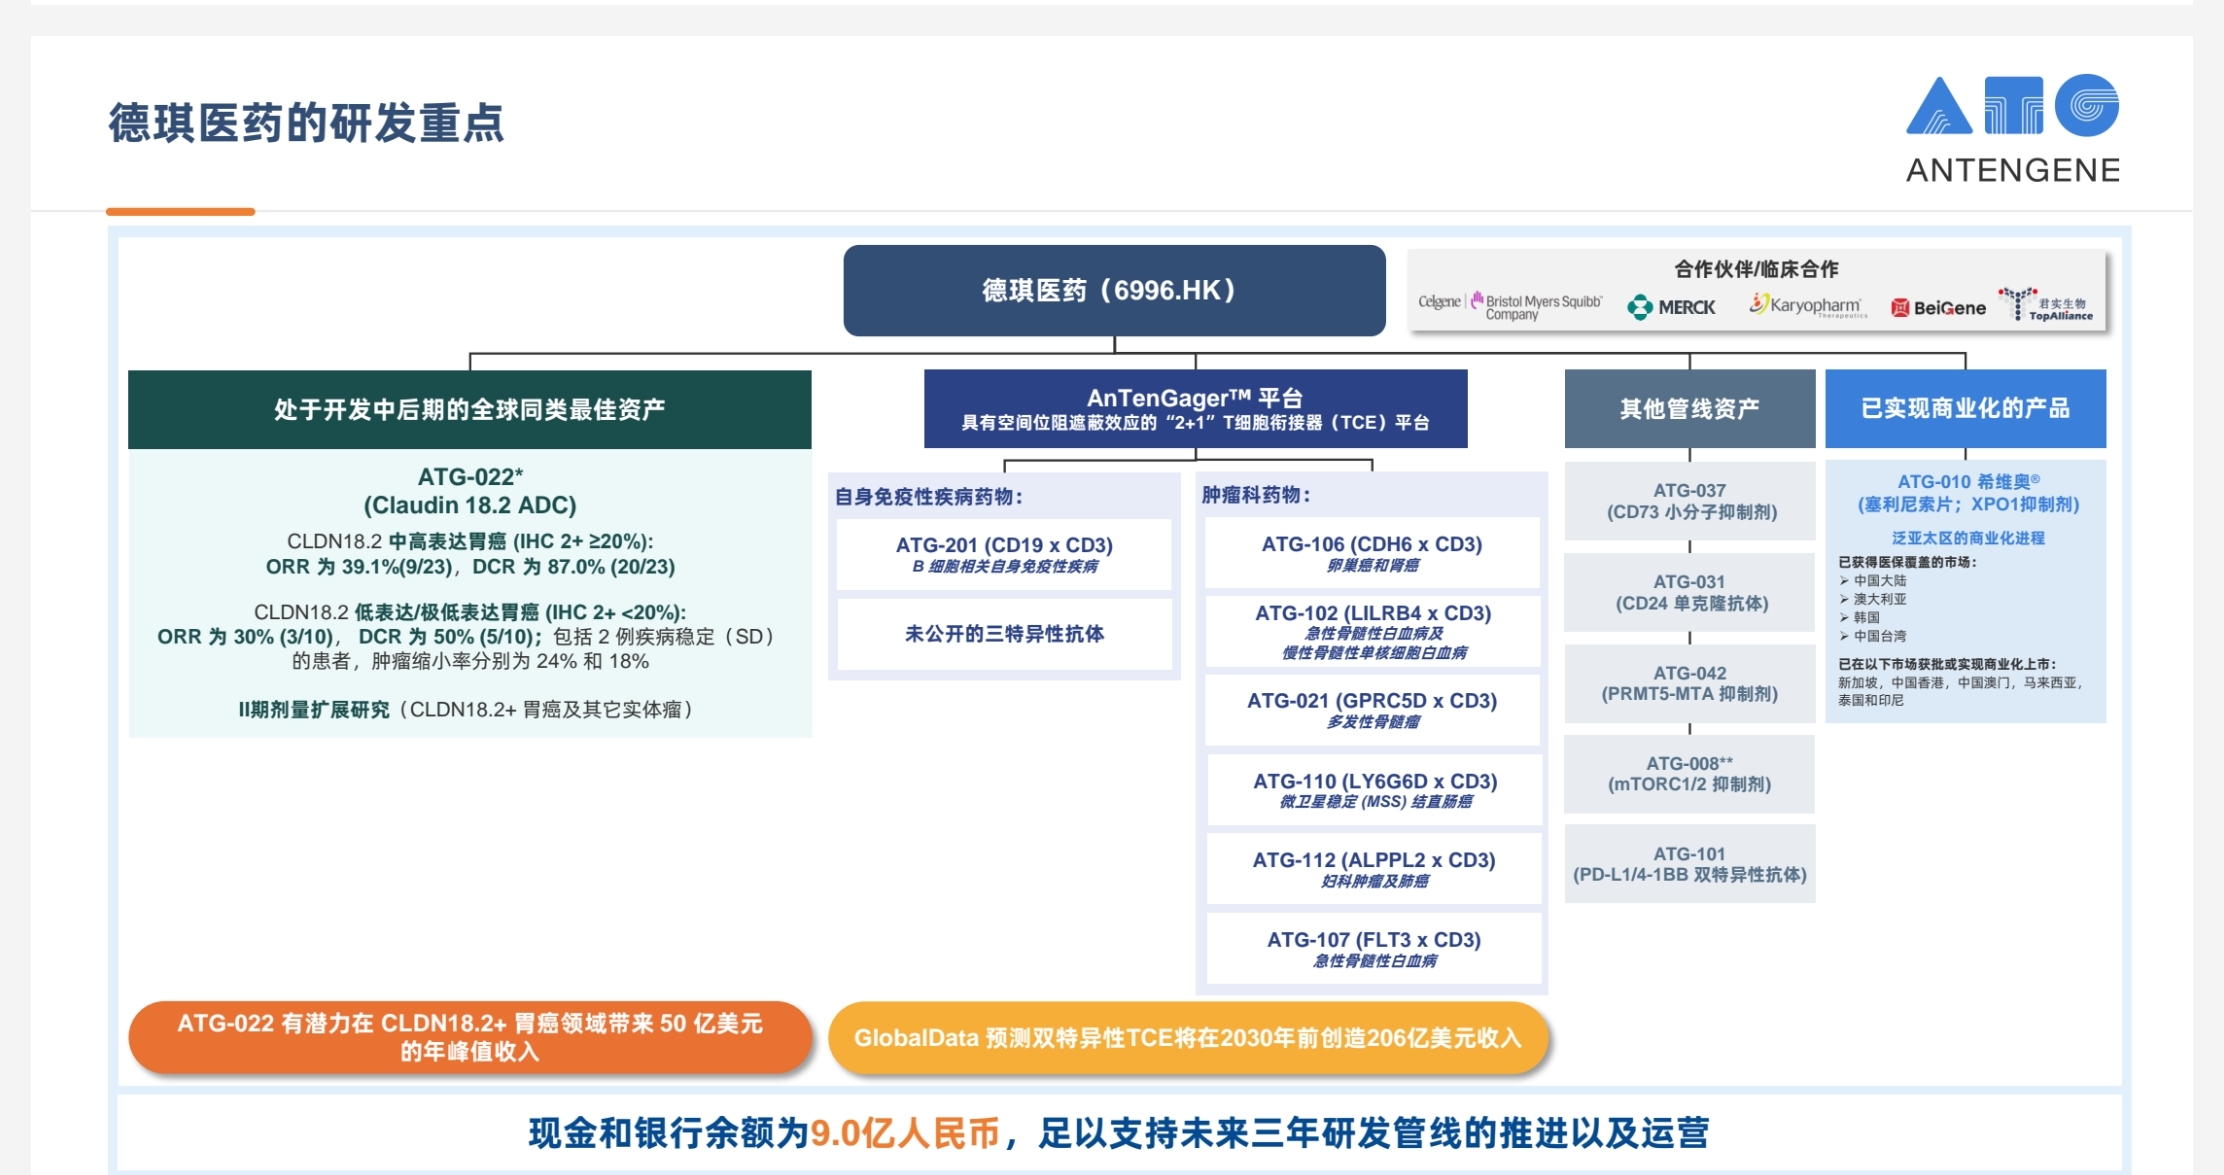Select the ATG-110 (LY6G6D x CD3) box
The image size is (2224, 1175).
click(1374, 790)
